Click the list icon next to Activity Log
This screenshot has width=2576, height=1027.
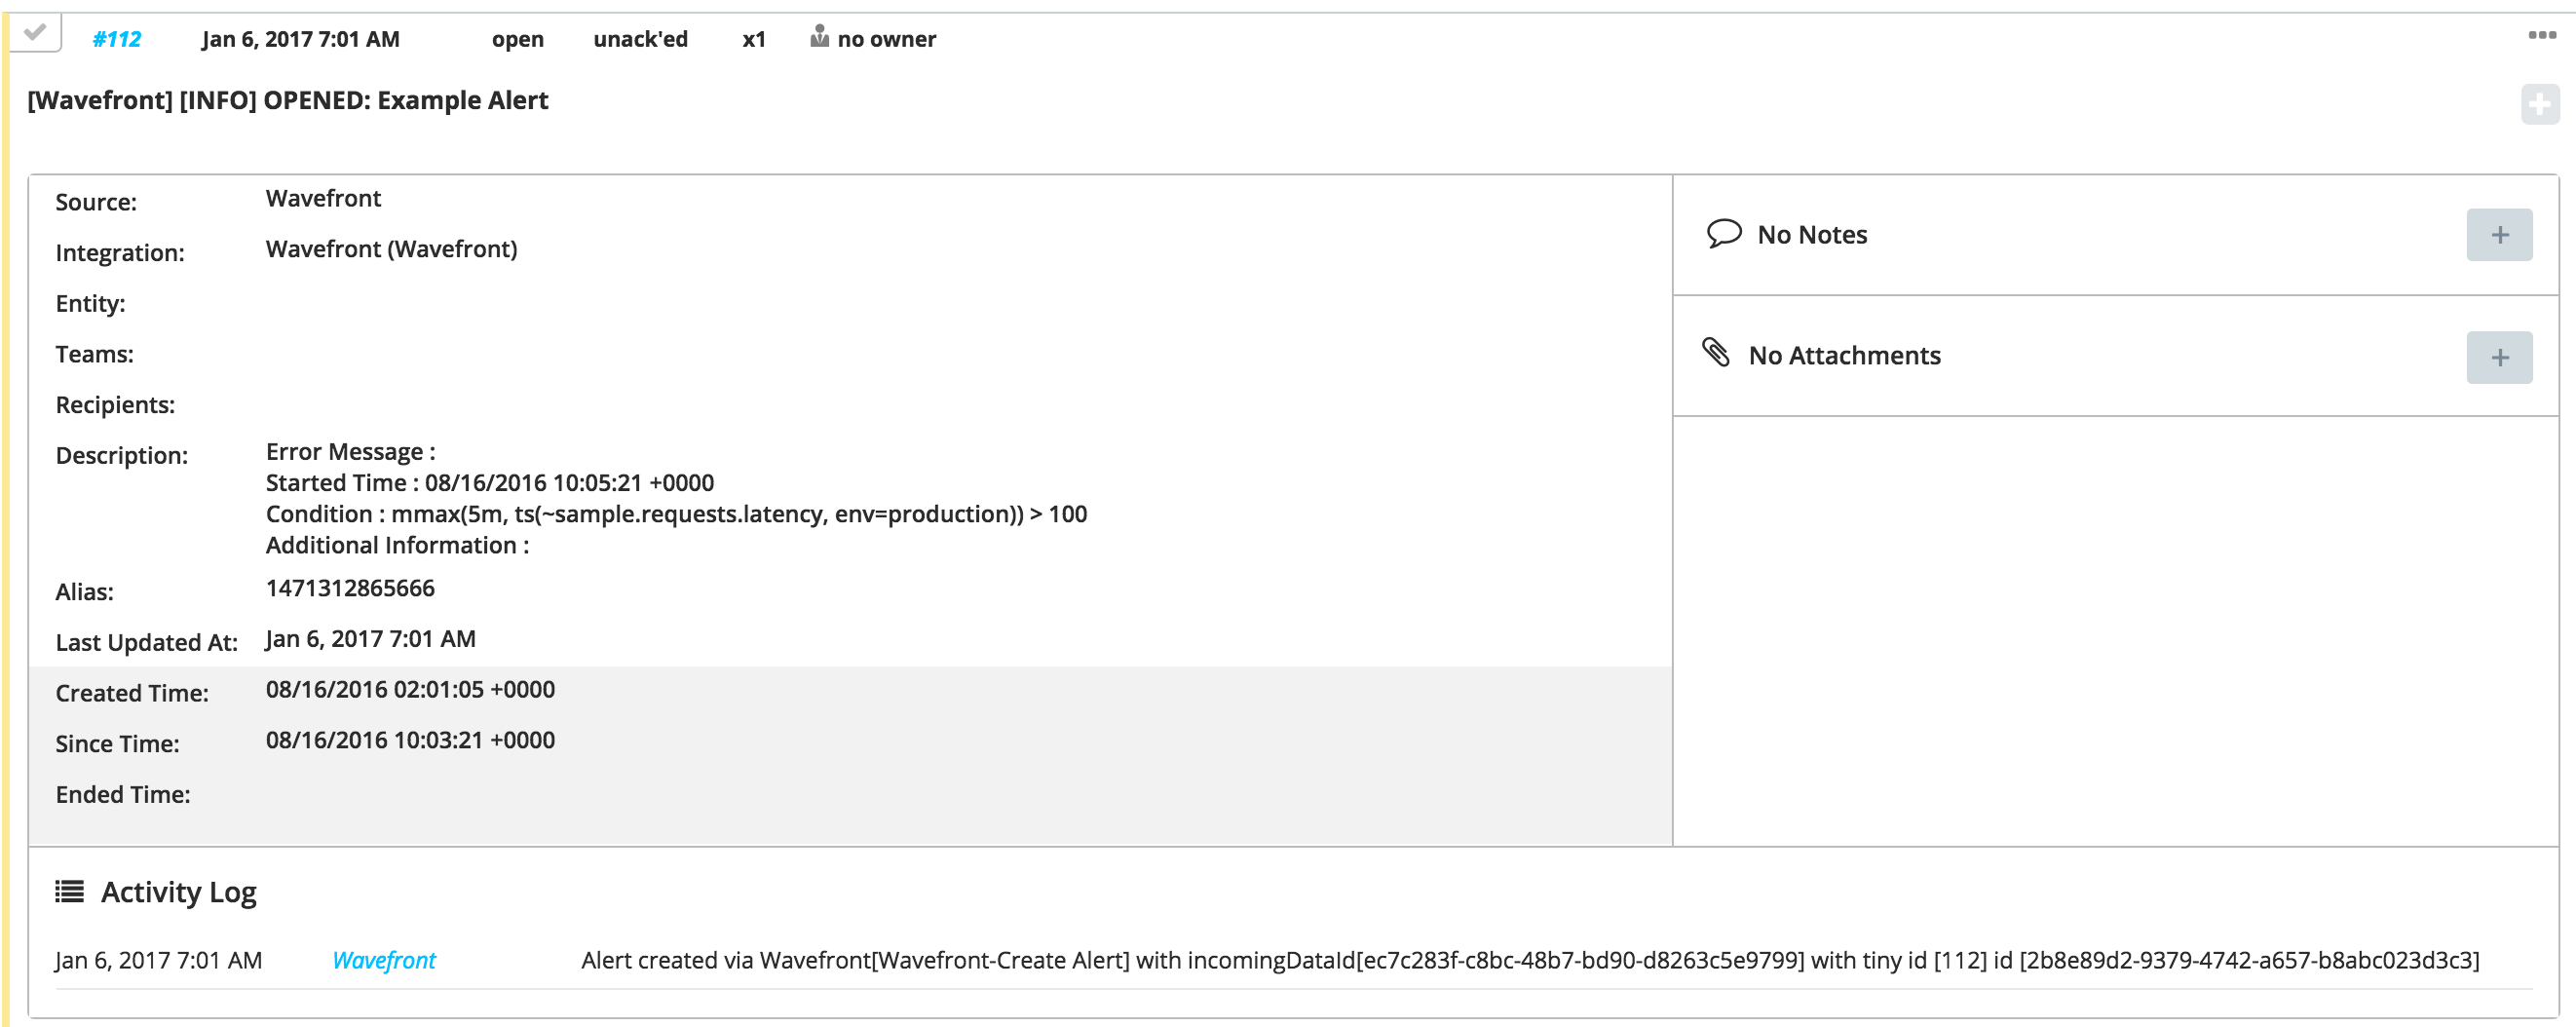click(x=68, y=890)
